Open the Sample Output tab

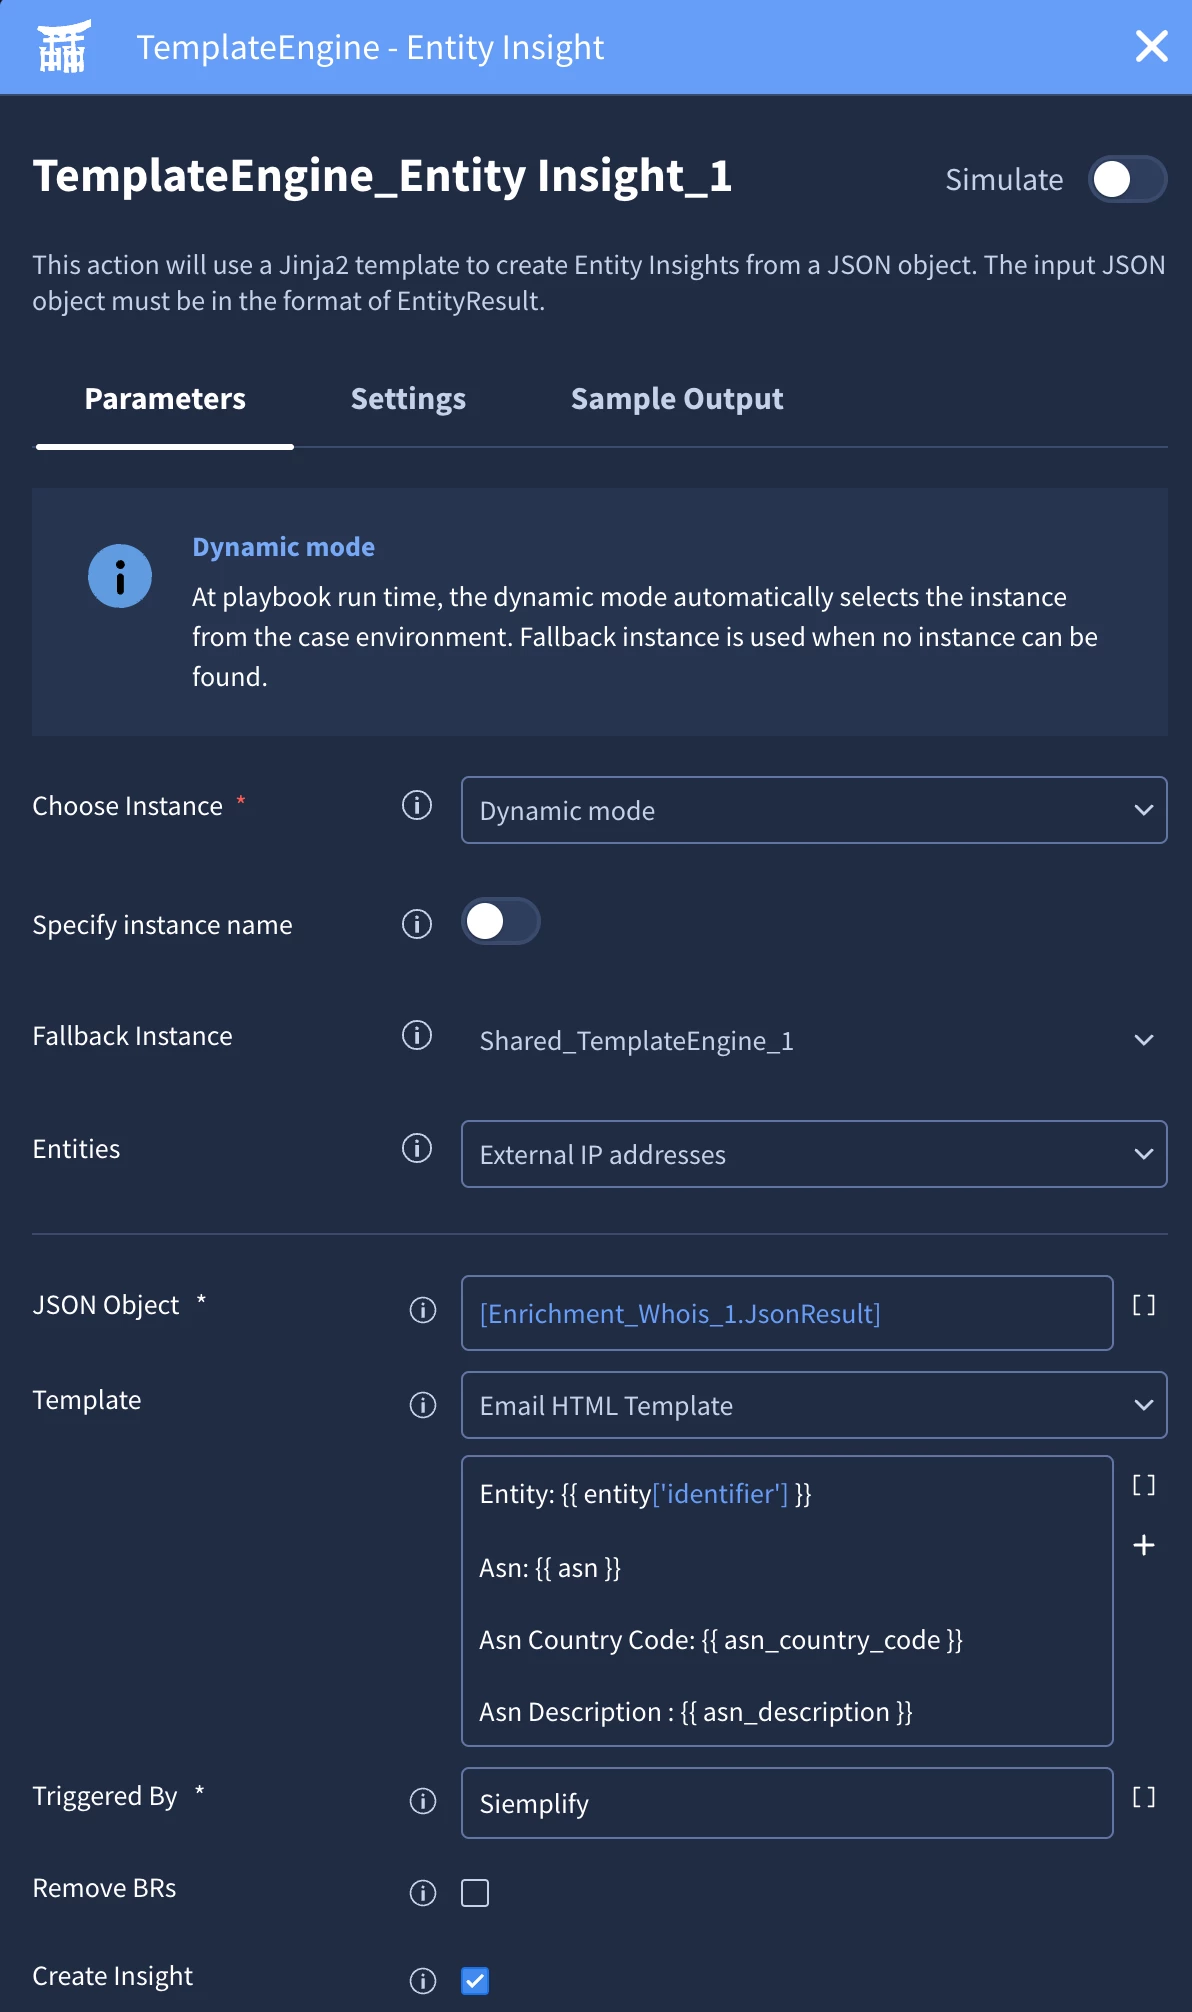[x=677, y=399]
